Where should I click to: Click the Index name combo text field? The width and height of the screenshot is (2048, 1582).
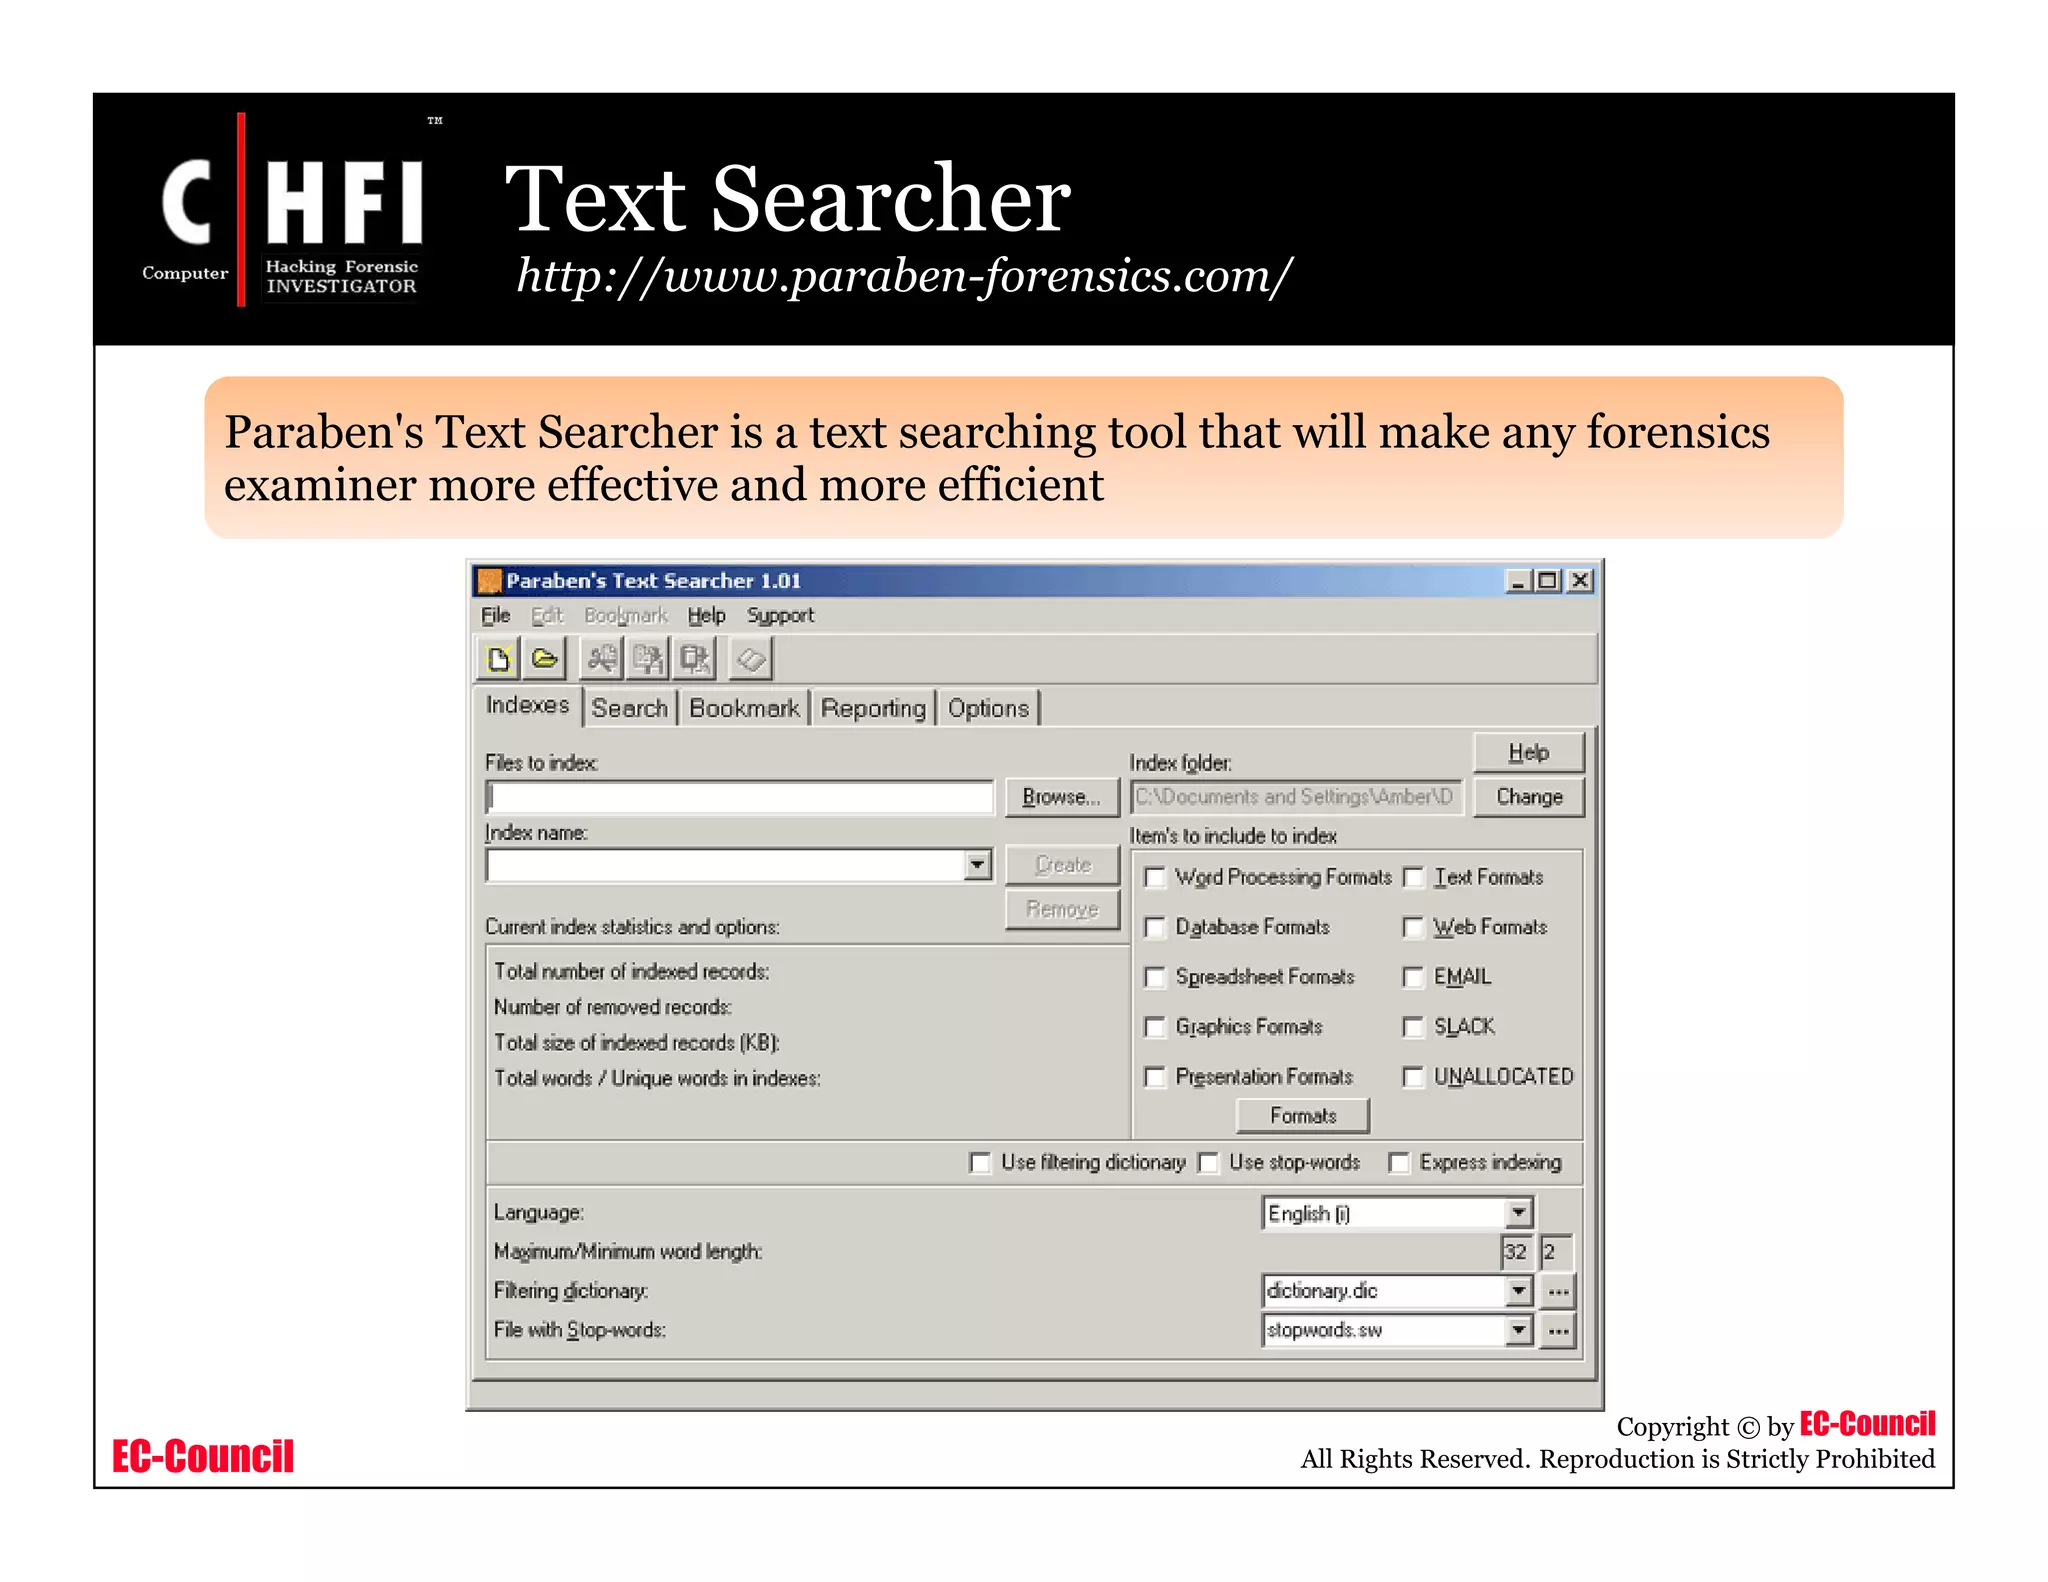point(726,865)
